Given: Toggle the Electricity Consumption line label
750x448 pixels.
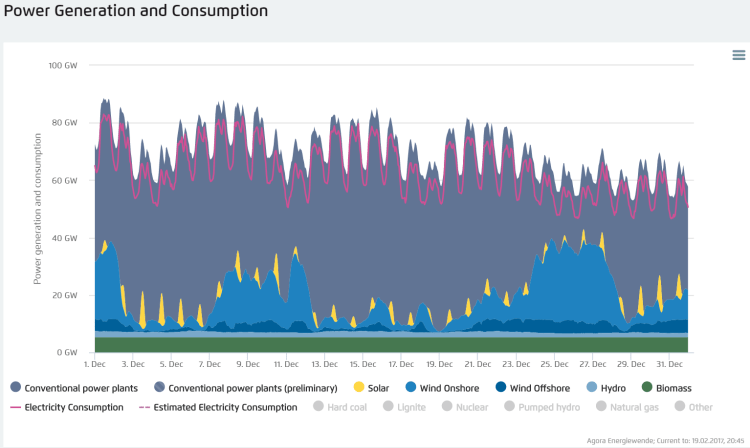Looking at the screenshot, I should tap(74, 407).
